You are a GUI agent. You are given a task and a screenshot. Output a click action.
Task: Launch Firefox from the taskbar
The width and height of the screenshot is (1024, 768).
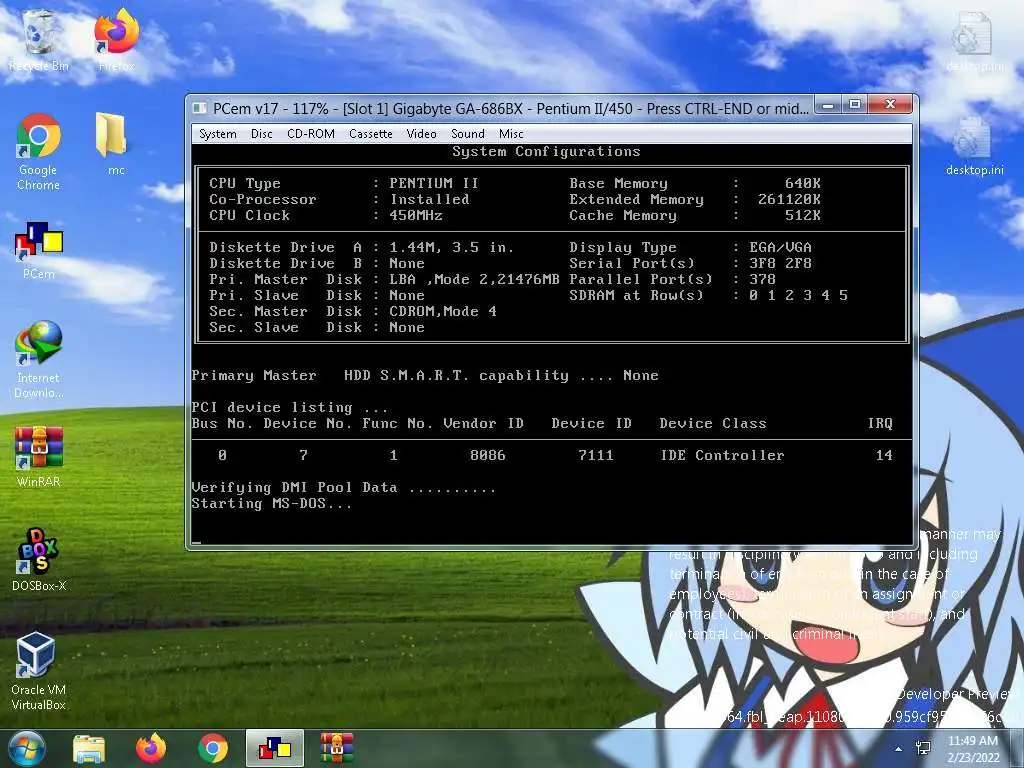[151, 748]
